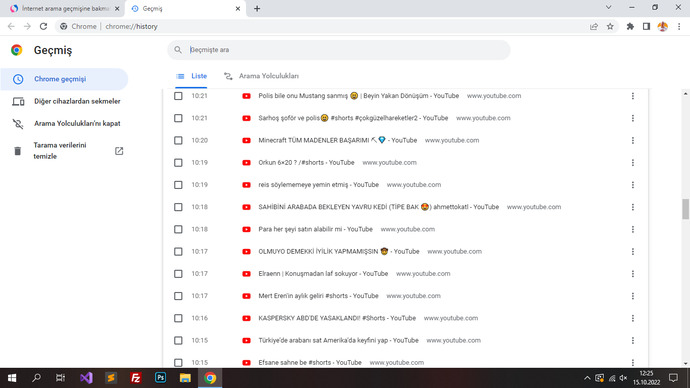Open actions menu for Mert Eren'in aylık geliri
The height and width of the screenshot is (388, 690).
tap(633, 296)
